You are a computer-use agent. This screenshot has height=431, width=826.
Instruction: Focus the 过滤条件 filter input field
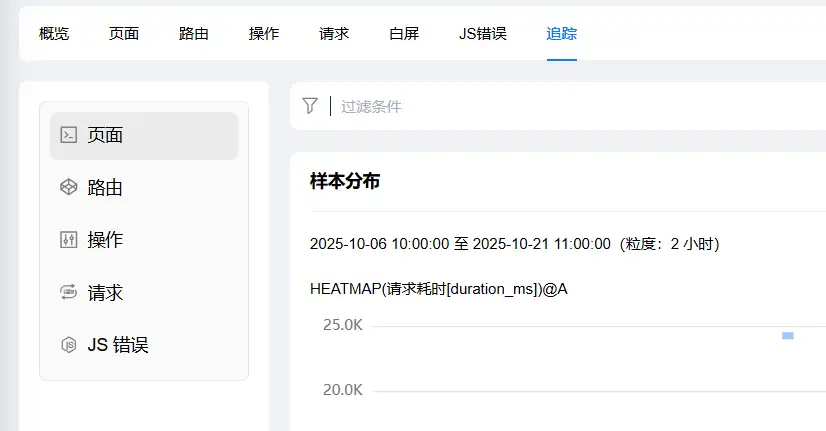tap(500, 106)
